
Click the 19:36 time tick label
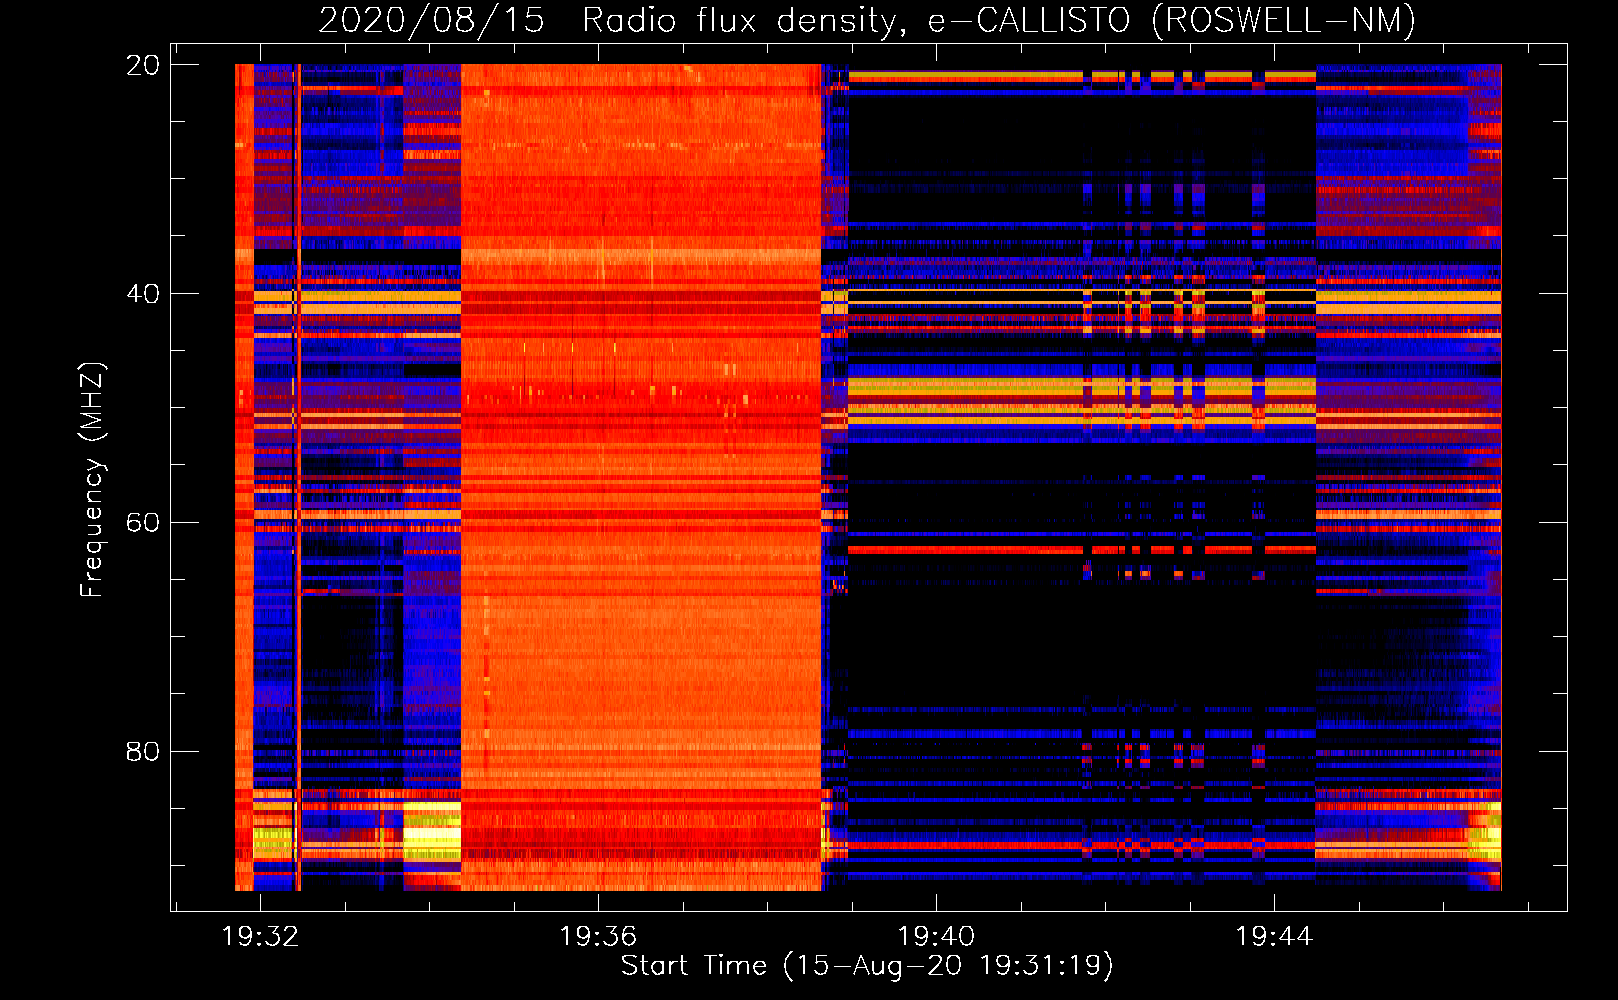598,937
